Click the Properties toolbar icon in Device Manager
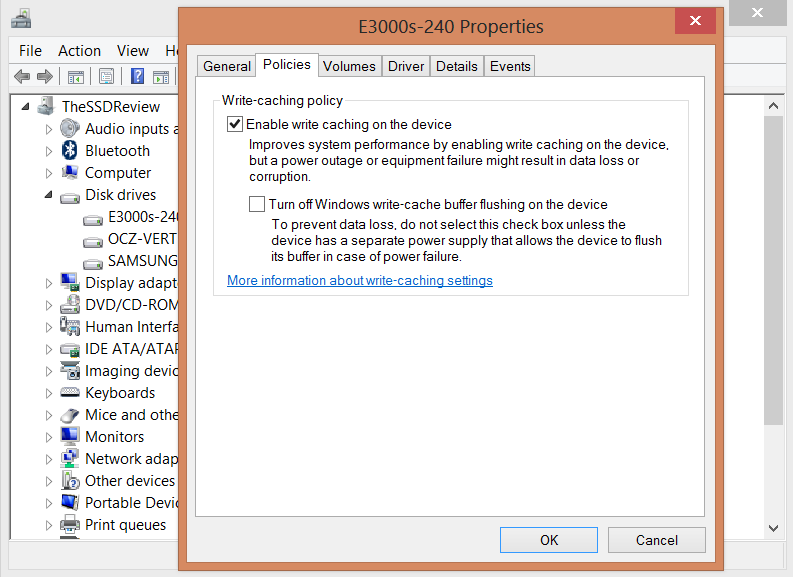The height and width of the screenshot is (577, 793). 106,77
